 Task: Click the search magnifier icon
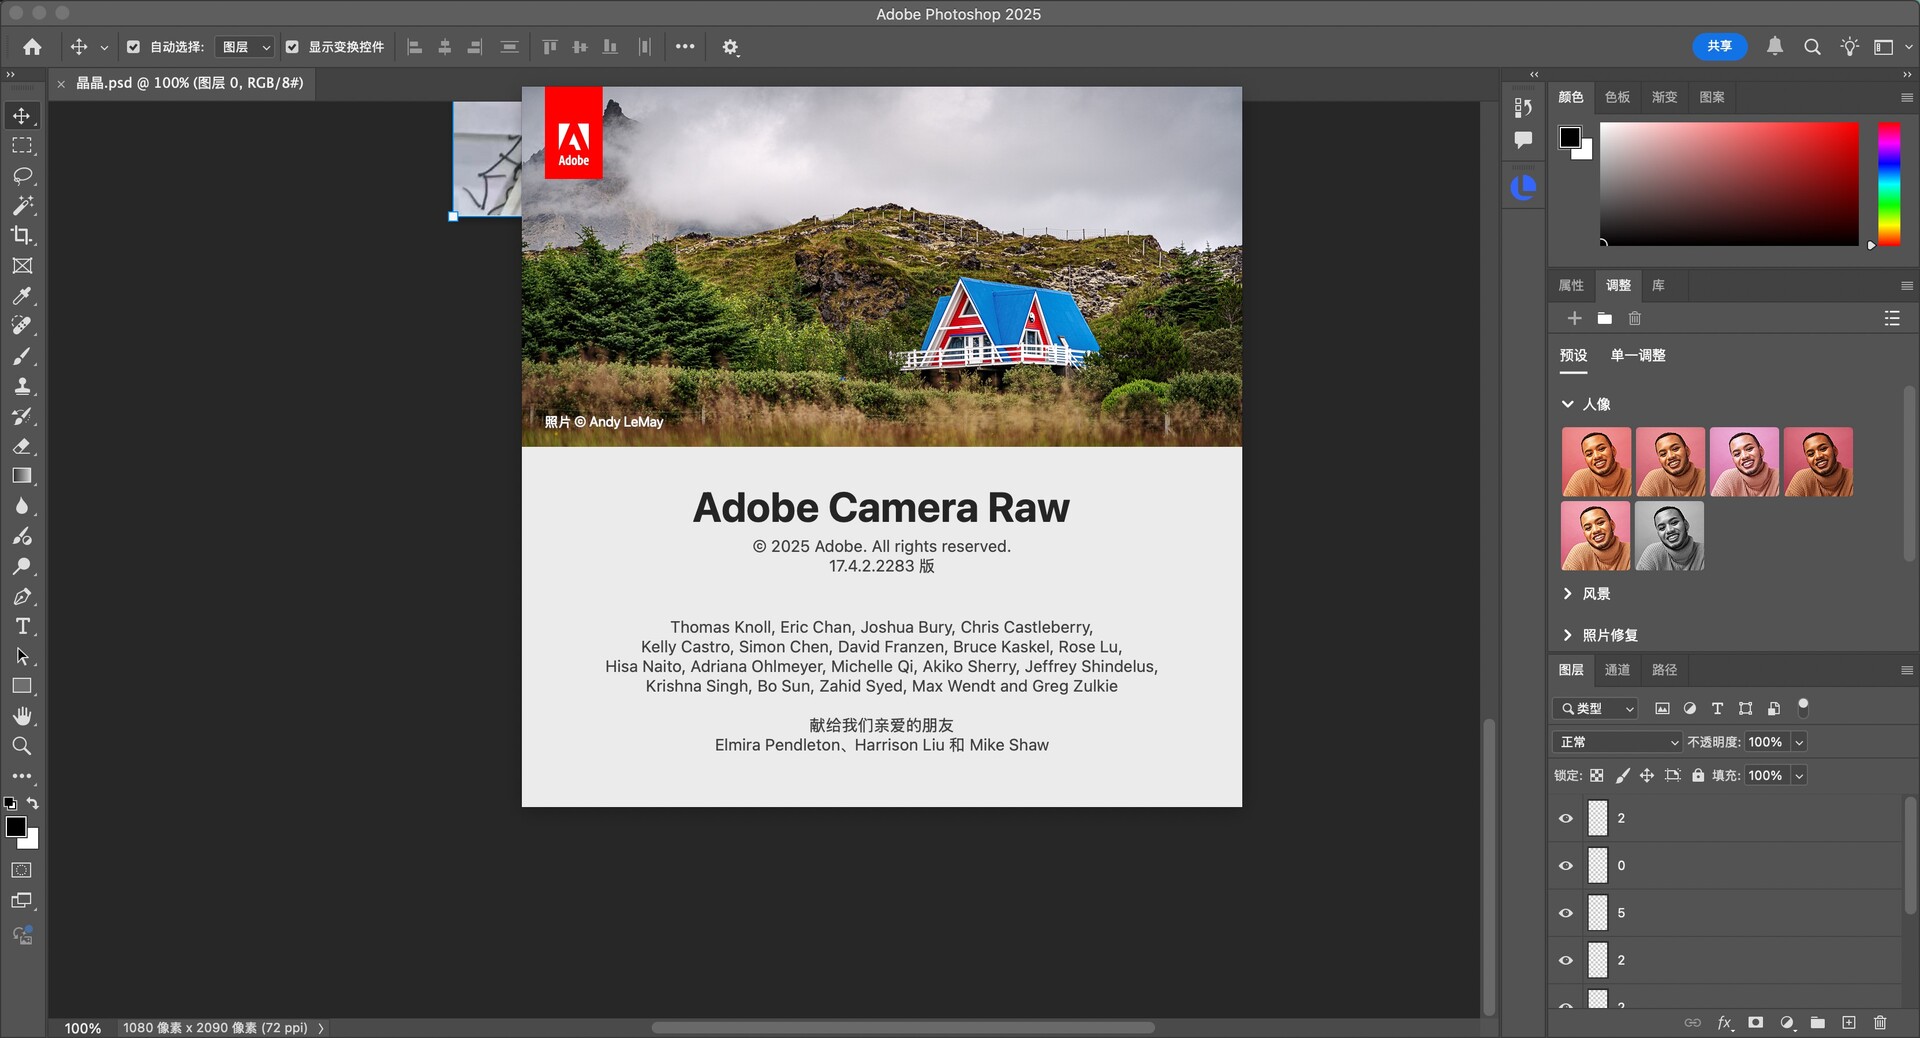pos(1812,47)
